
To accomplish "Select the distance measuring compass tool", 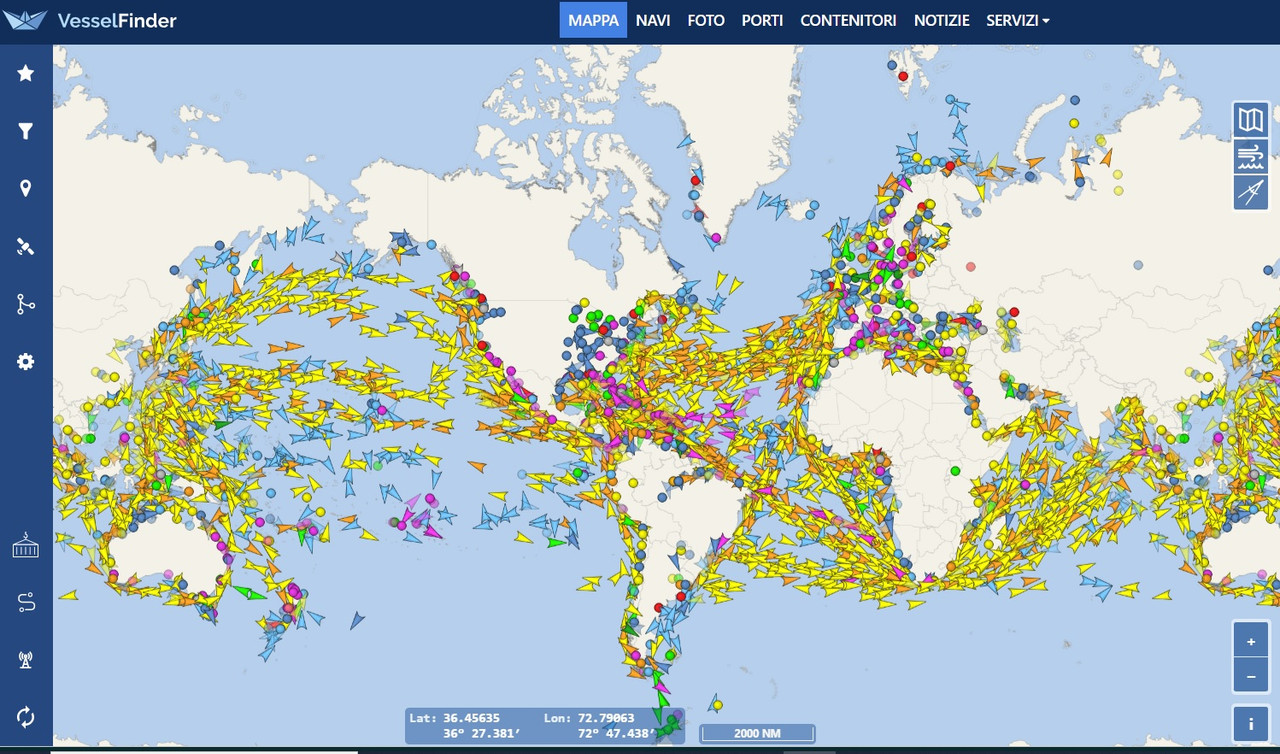I will pos(1251,192).
